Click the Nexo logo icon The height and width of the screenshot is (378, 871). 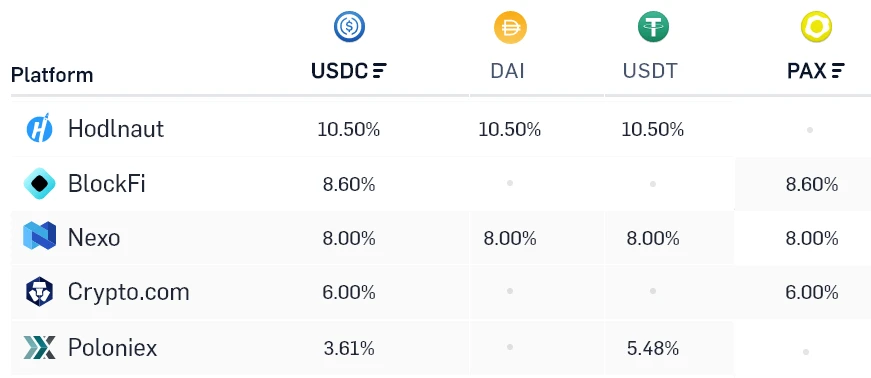[39, 236]
